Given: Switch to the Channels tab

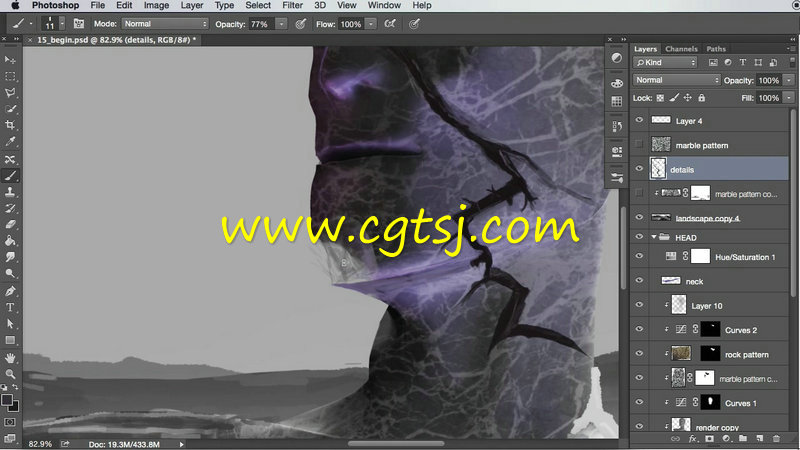Looking at the screenshot, I should point(681,49).
